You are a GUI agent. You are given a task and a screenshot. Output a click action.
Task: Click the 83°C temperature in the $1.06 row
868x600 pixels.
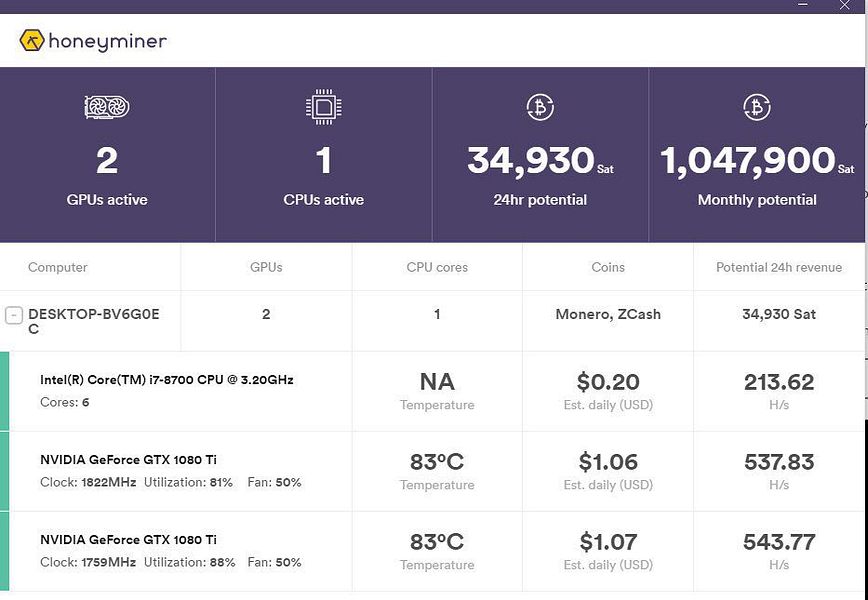point(437,462)
